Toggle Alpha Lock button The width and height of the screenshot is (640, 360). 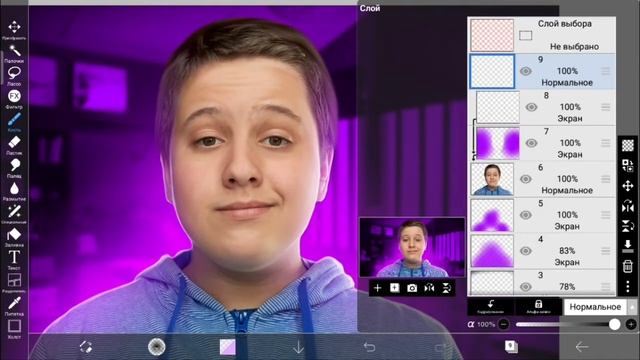[538, 307]
